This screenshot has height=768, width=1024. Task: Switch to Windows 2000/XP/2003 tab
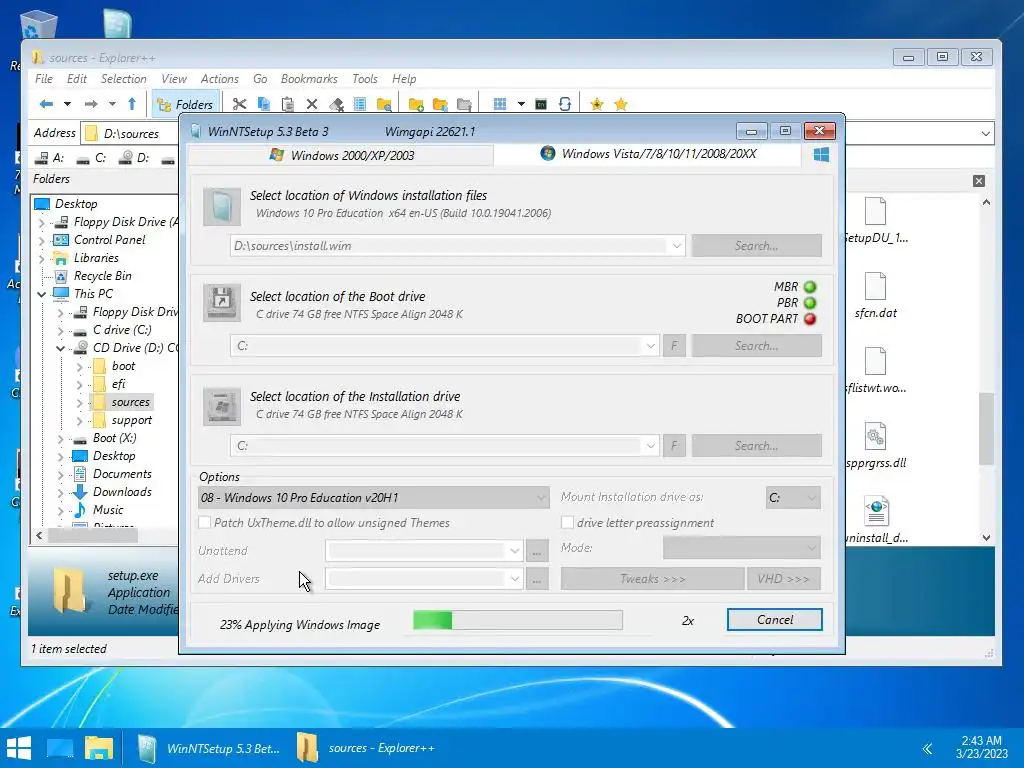[x=341, y=155]
